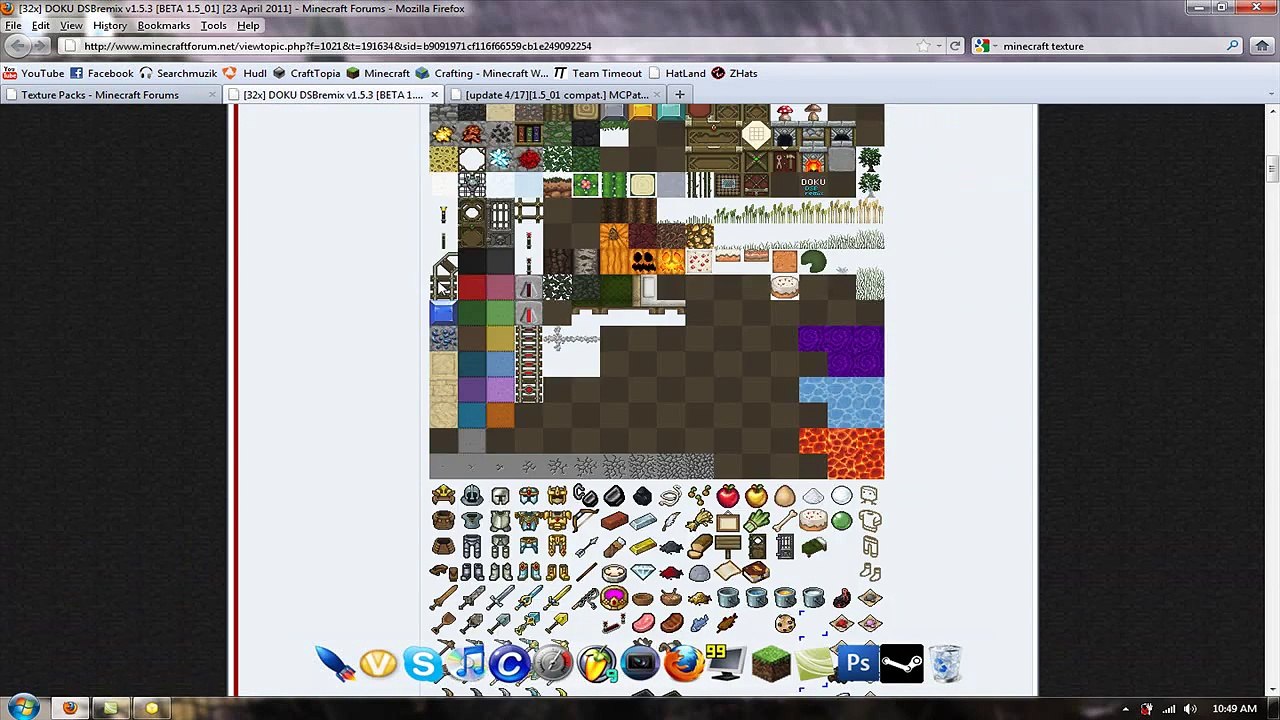The height and width of the screenshot is (720, 1280).
Task: Open the YouTube bookmark
Action: pyautogui.click(x=34, y=73)
